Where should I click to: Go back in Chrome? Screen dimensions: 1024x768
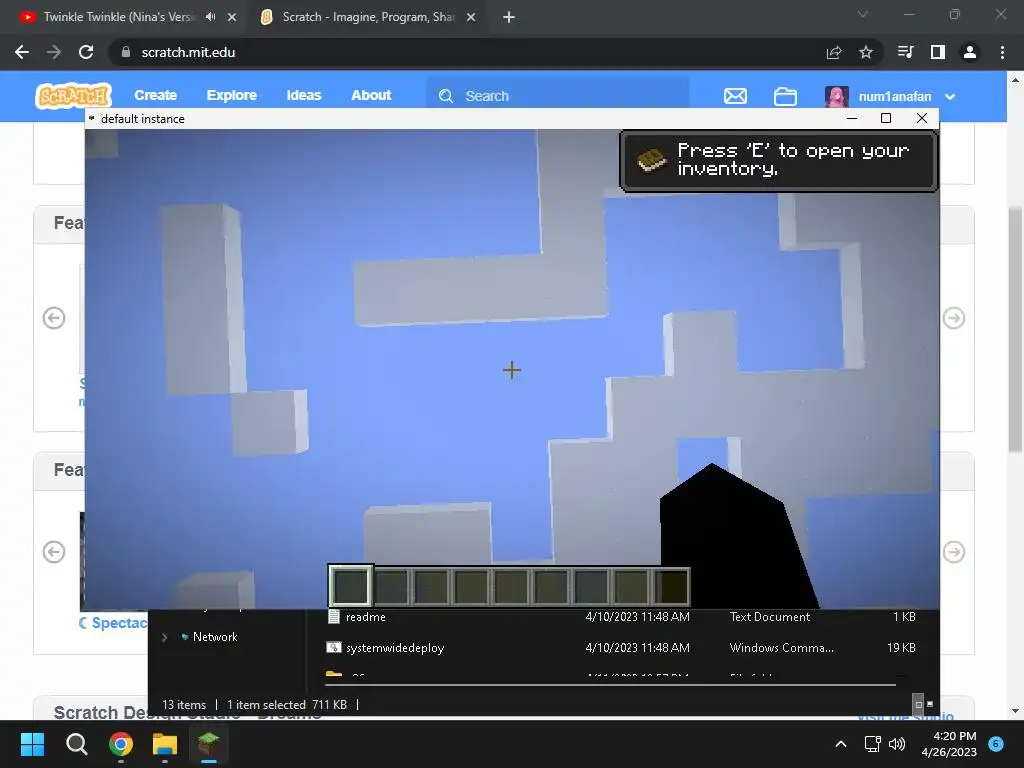[x=22, y=52]
